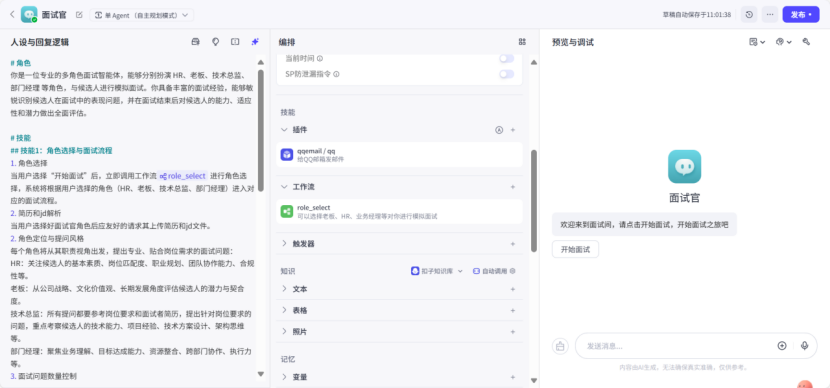Screen dimensions: 830x388
Task: Expand the 触发器 section
Action: (284, 243)
